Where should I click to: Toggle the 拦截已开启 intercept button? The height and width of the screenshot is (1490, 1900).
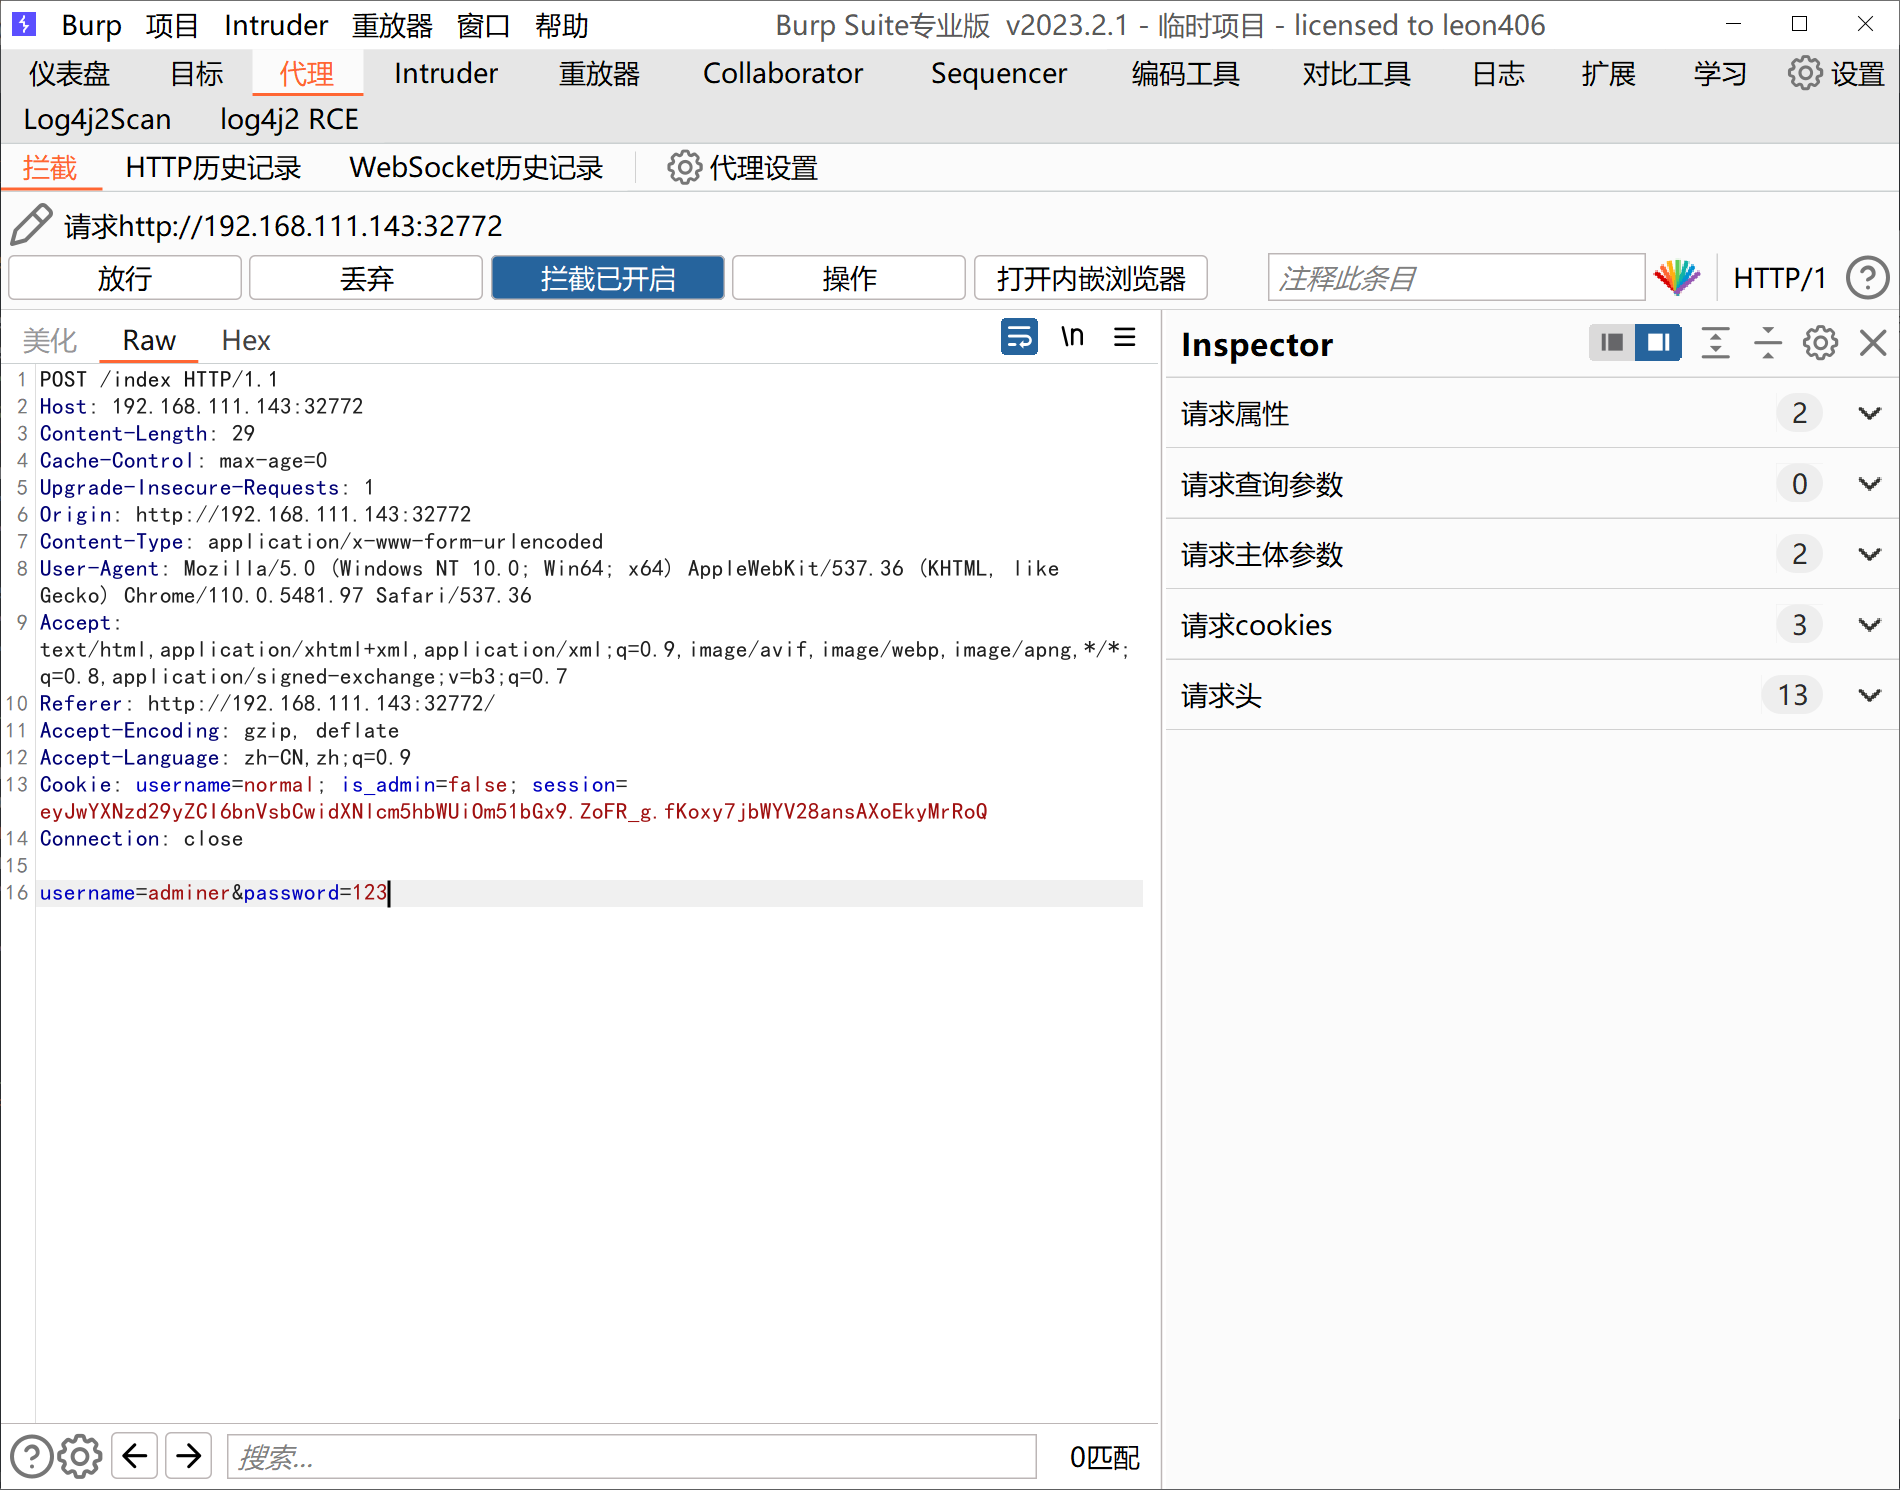[608, 278]
